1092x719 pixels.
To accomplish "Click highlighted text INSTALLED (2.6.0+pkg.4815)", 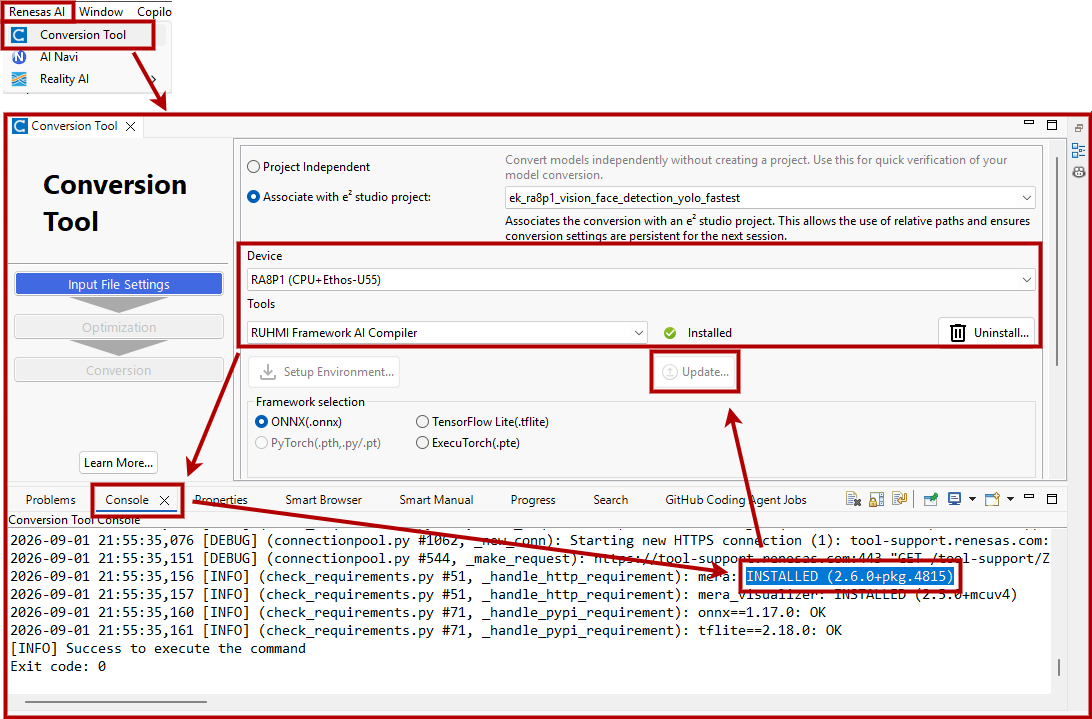I will coord(850,576).
